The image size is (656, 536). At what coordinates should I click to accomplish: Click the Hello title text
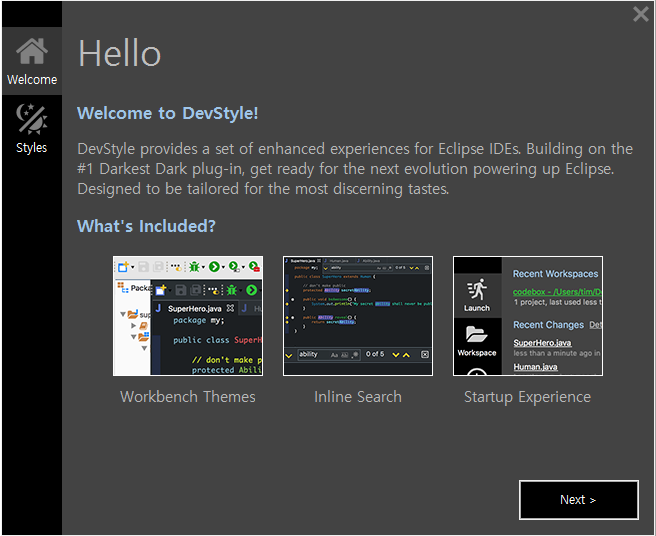click(x=120, y=53)
